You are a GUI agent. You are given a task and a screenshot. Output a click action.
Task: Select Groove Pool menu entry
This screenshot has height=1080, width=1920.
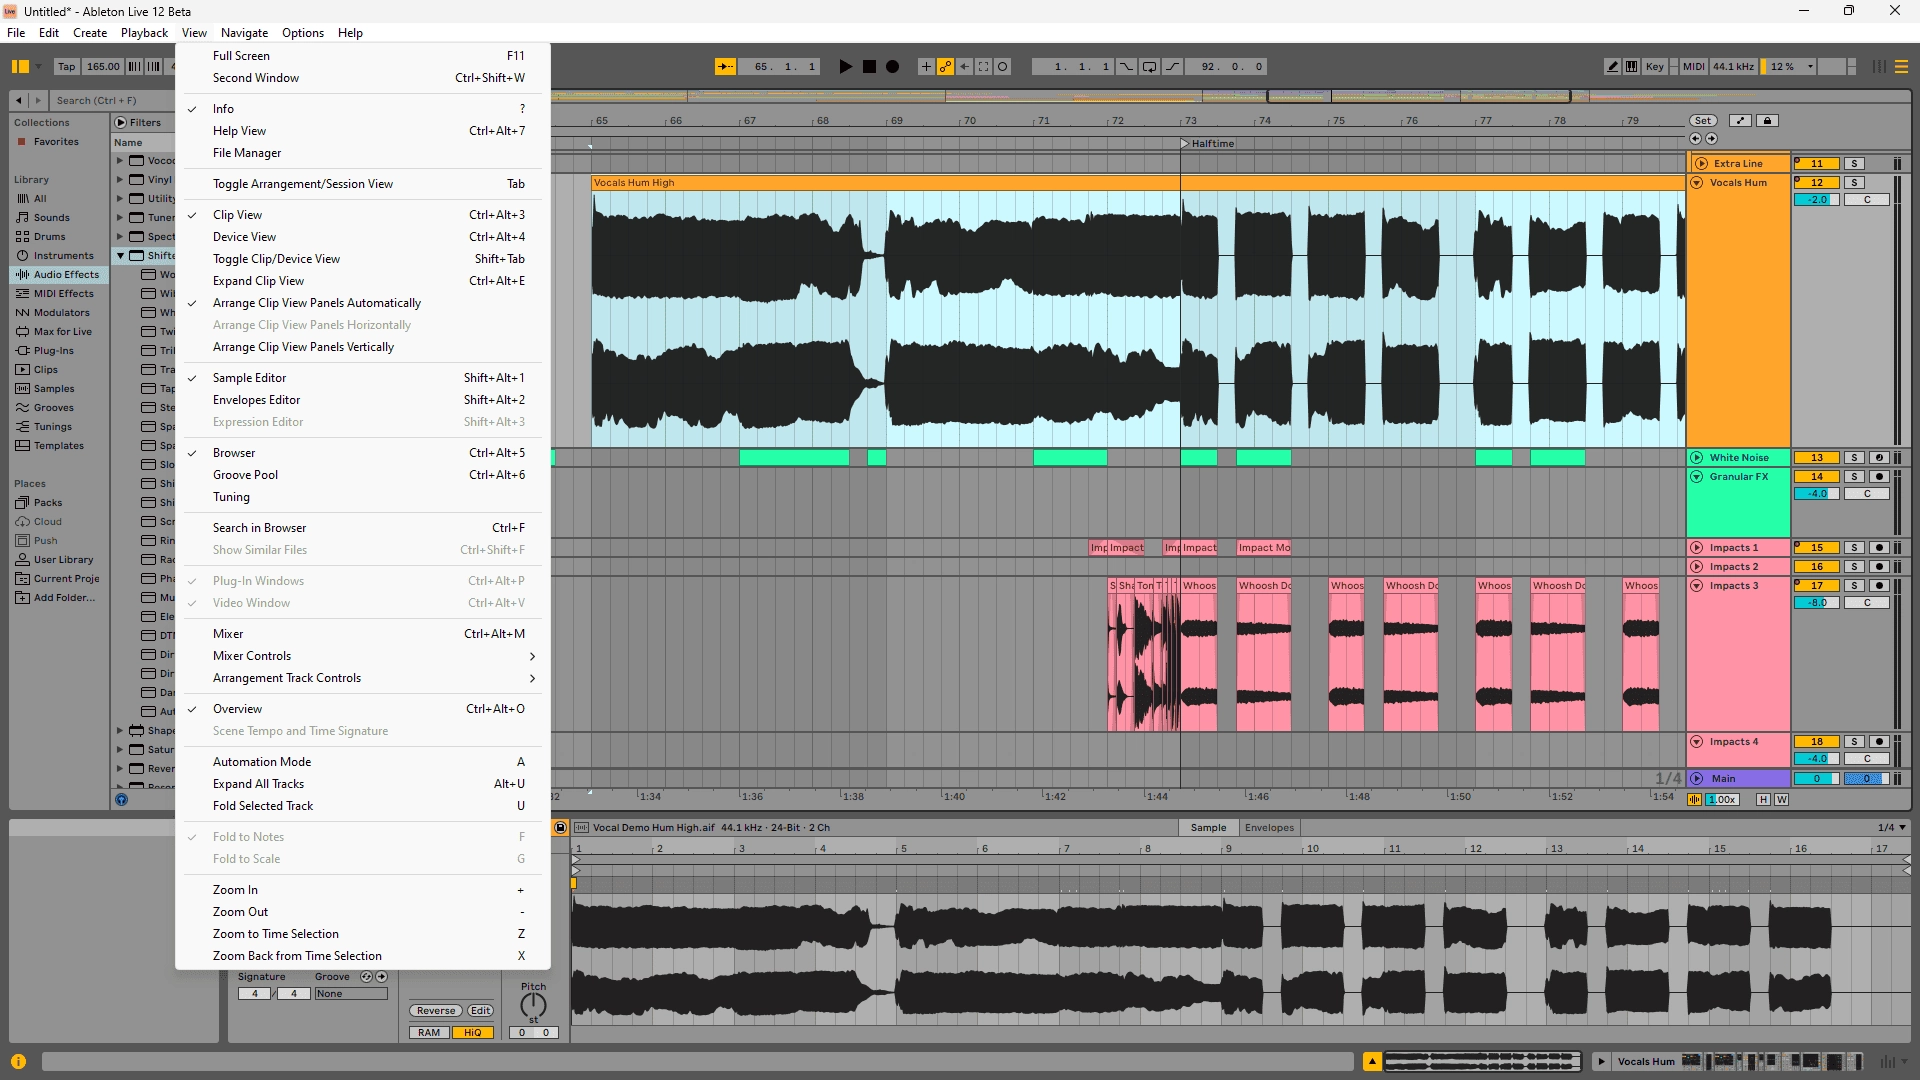[x=361, y=475]
